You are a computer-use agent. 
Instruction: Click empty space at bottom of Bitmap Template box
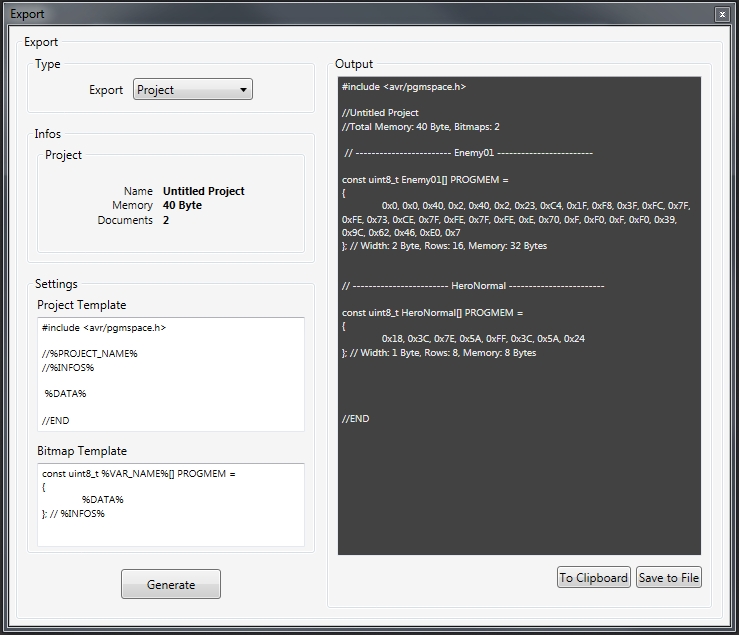pyautogui.click(x=170, y=533)
